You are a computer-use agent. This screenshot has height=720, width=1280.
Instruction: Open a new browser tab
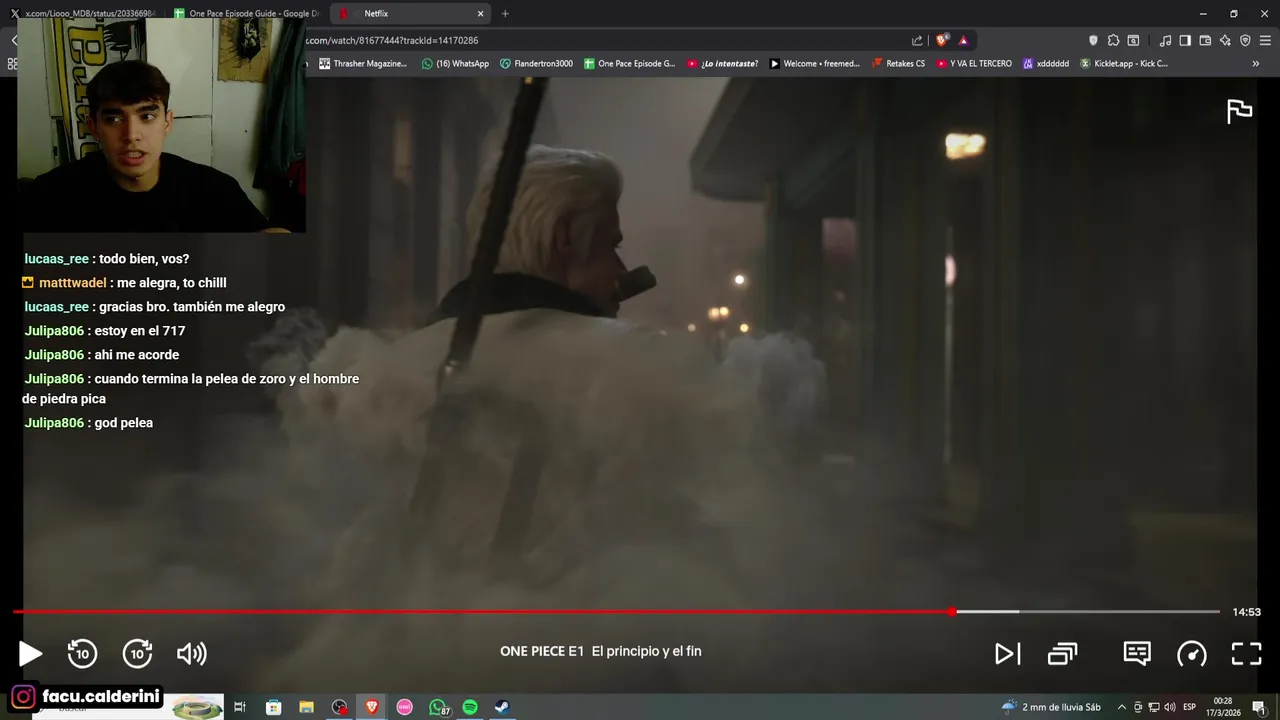click(505, 14)
